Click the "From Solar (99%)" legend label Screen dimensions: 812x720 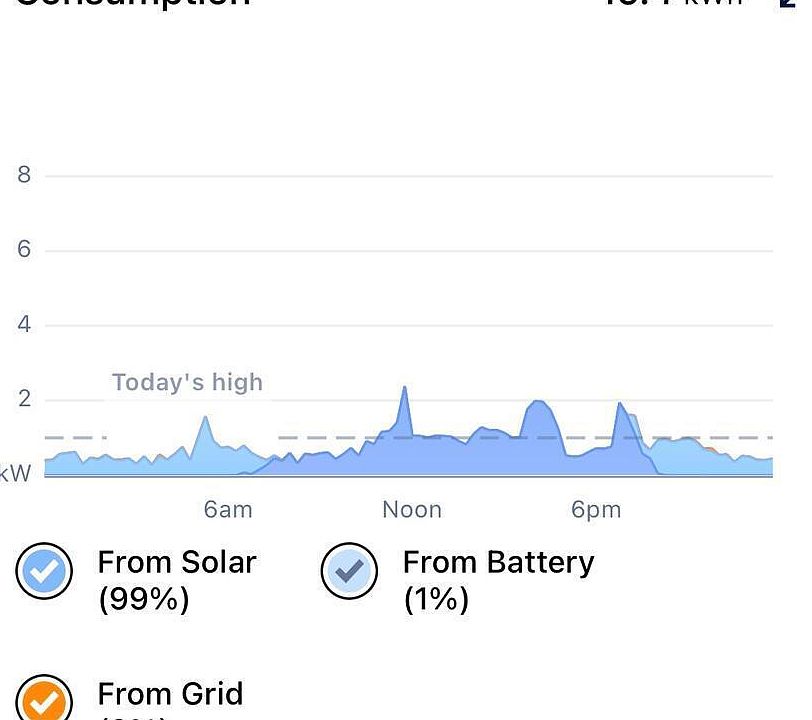coord(177,580)
